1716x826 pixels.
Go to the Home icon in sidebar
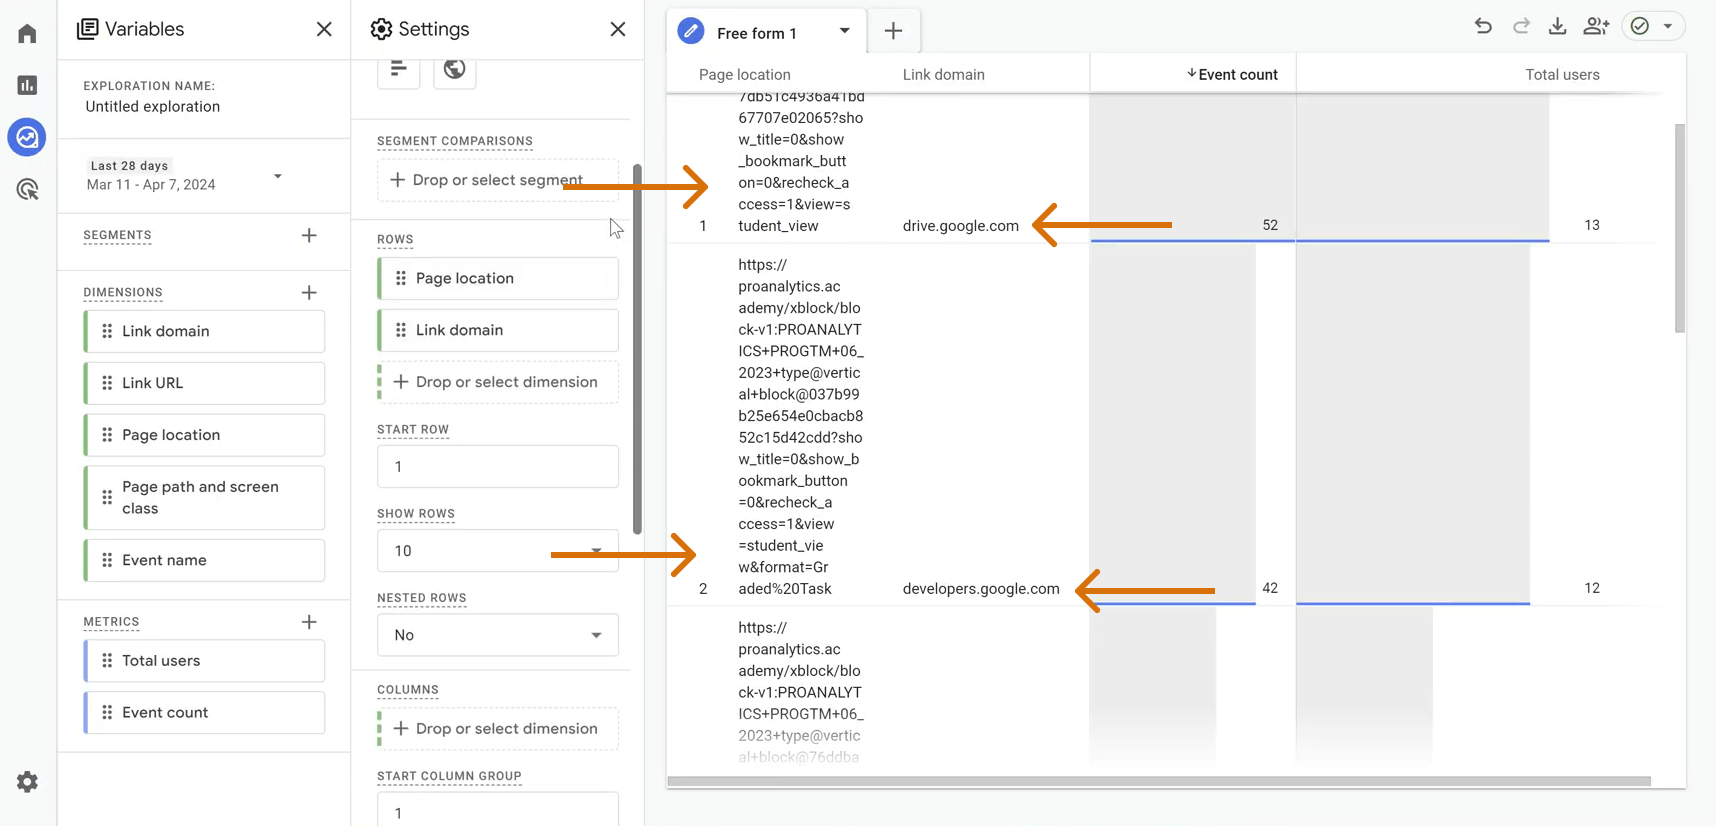pos(27,34)
